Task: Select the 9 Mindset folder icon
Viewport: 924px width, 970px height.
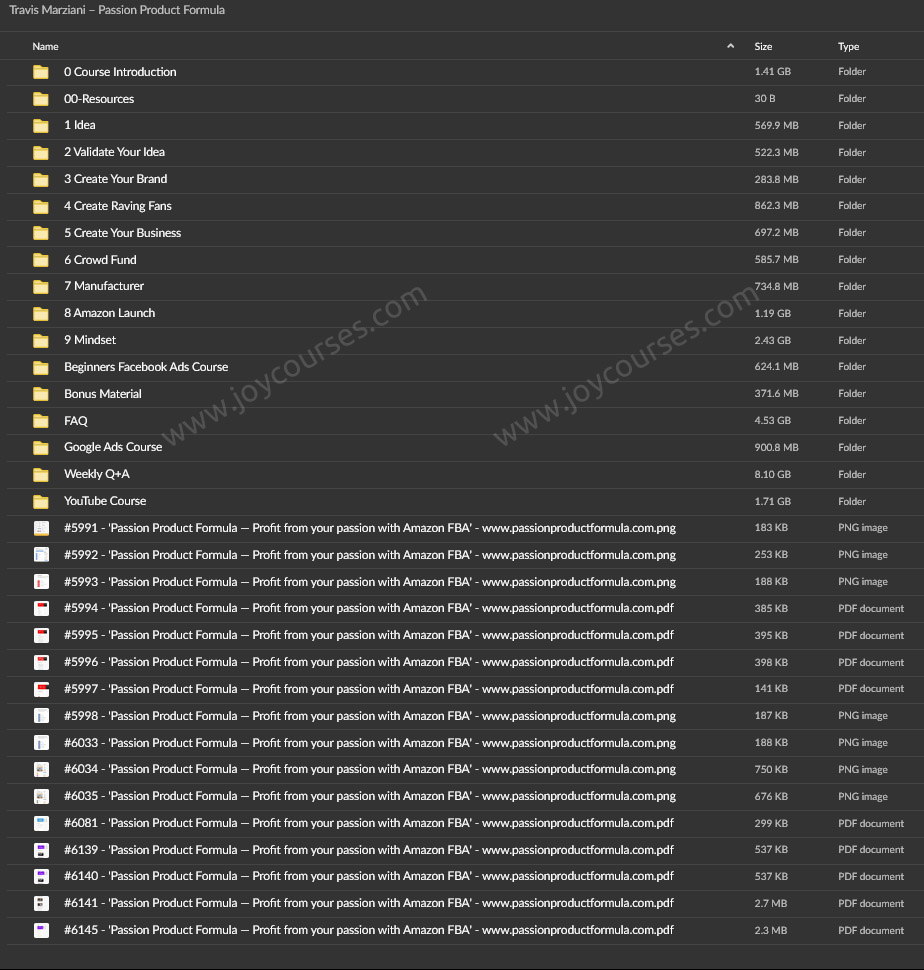Action: (41, 340)
